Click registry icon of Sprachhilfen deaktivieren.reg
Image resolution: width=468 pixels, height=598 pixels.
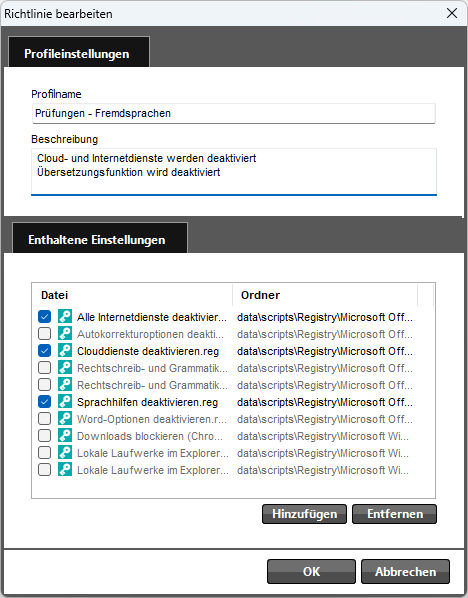click(65, 402)
